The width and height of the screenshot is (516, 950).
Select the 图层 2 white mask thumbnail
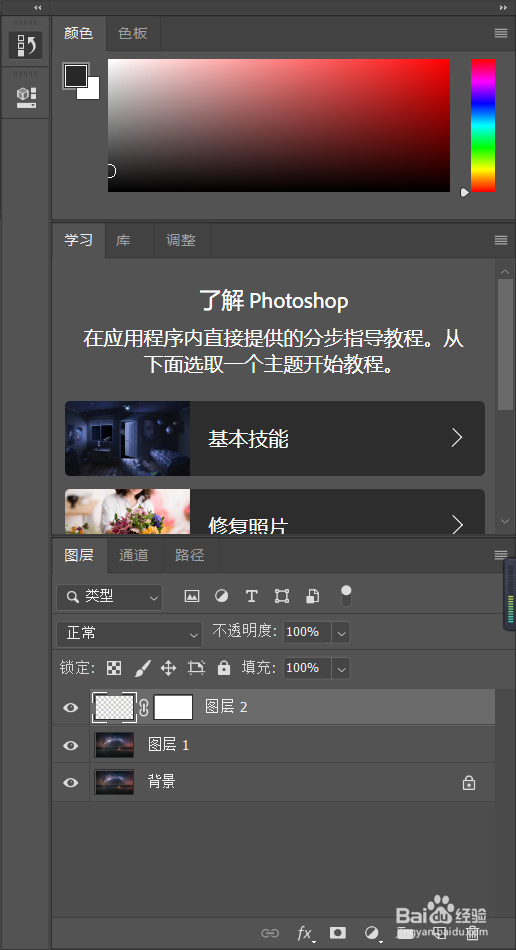click(x=173, y=707)
